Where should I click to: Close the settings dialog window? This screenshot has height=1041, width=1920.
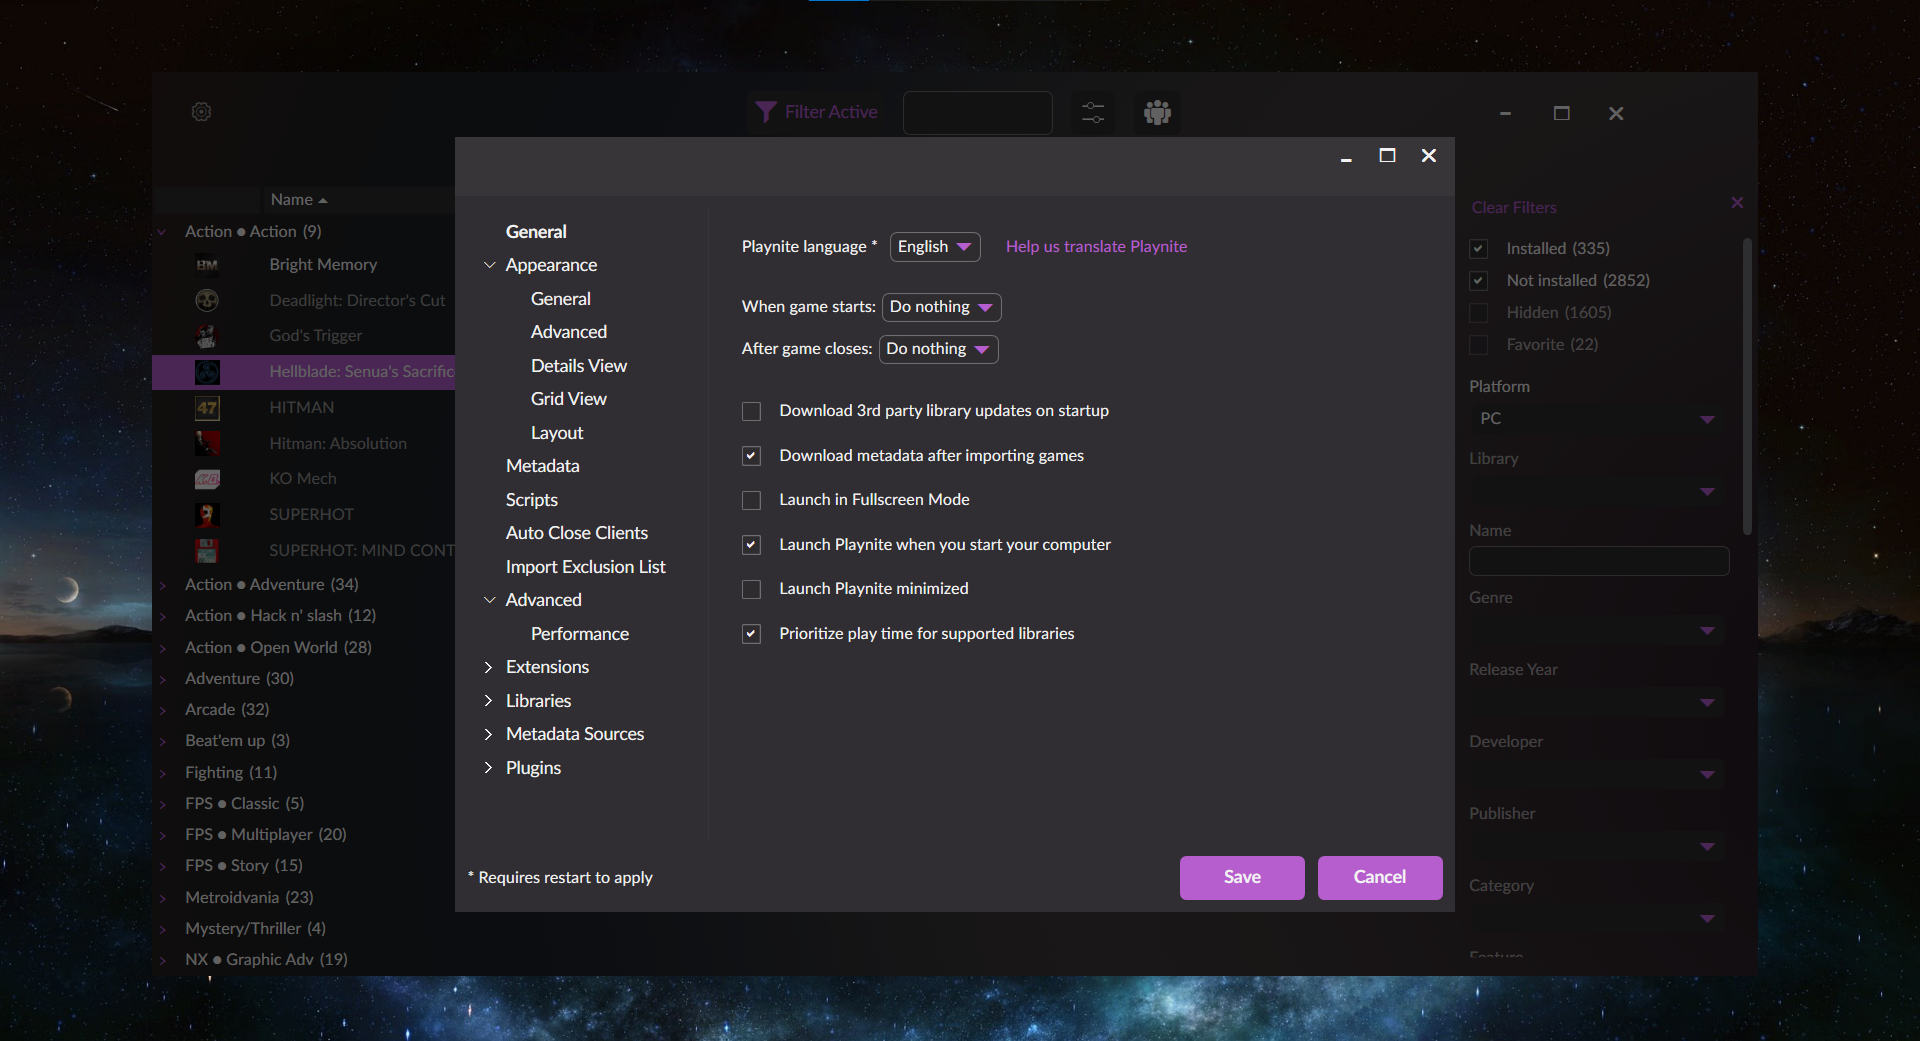point(1429,155)
